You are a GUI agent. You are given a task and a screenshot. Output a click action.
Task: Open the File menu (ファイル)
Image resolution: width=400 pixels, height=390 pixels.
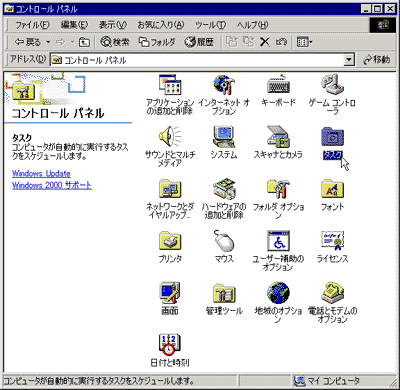click(32, 25)
